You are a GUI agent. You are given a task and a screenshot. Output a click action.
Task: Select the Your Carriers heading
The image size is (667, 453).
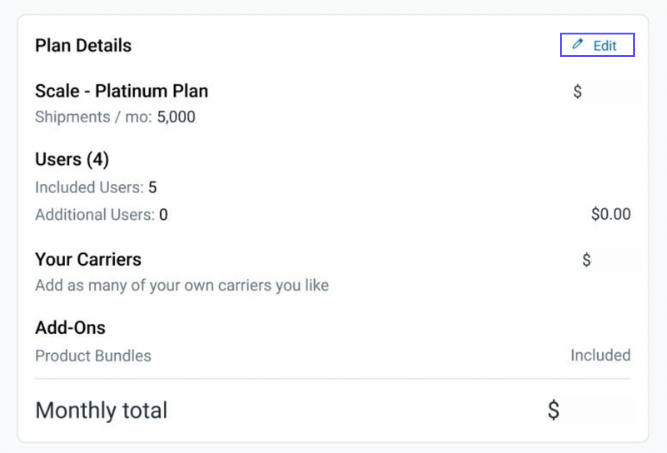coord(88,260)
